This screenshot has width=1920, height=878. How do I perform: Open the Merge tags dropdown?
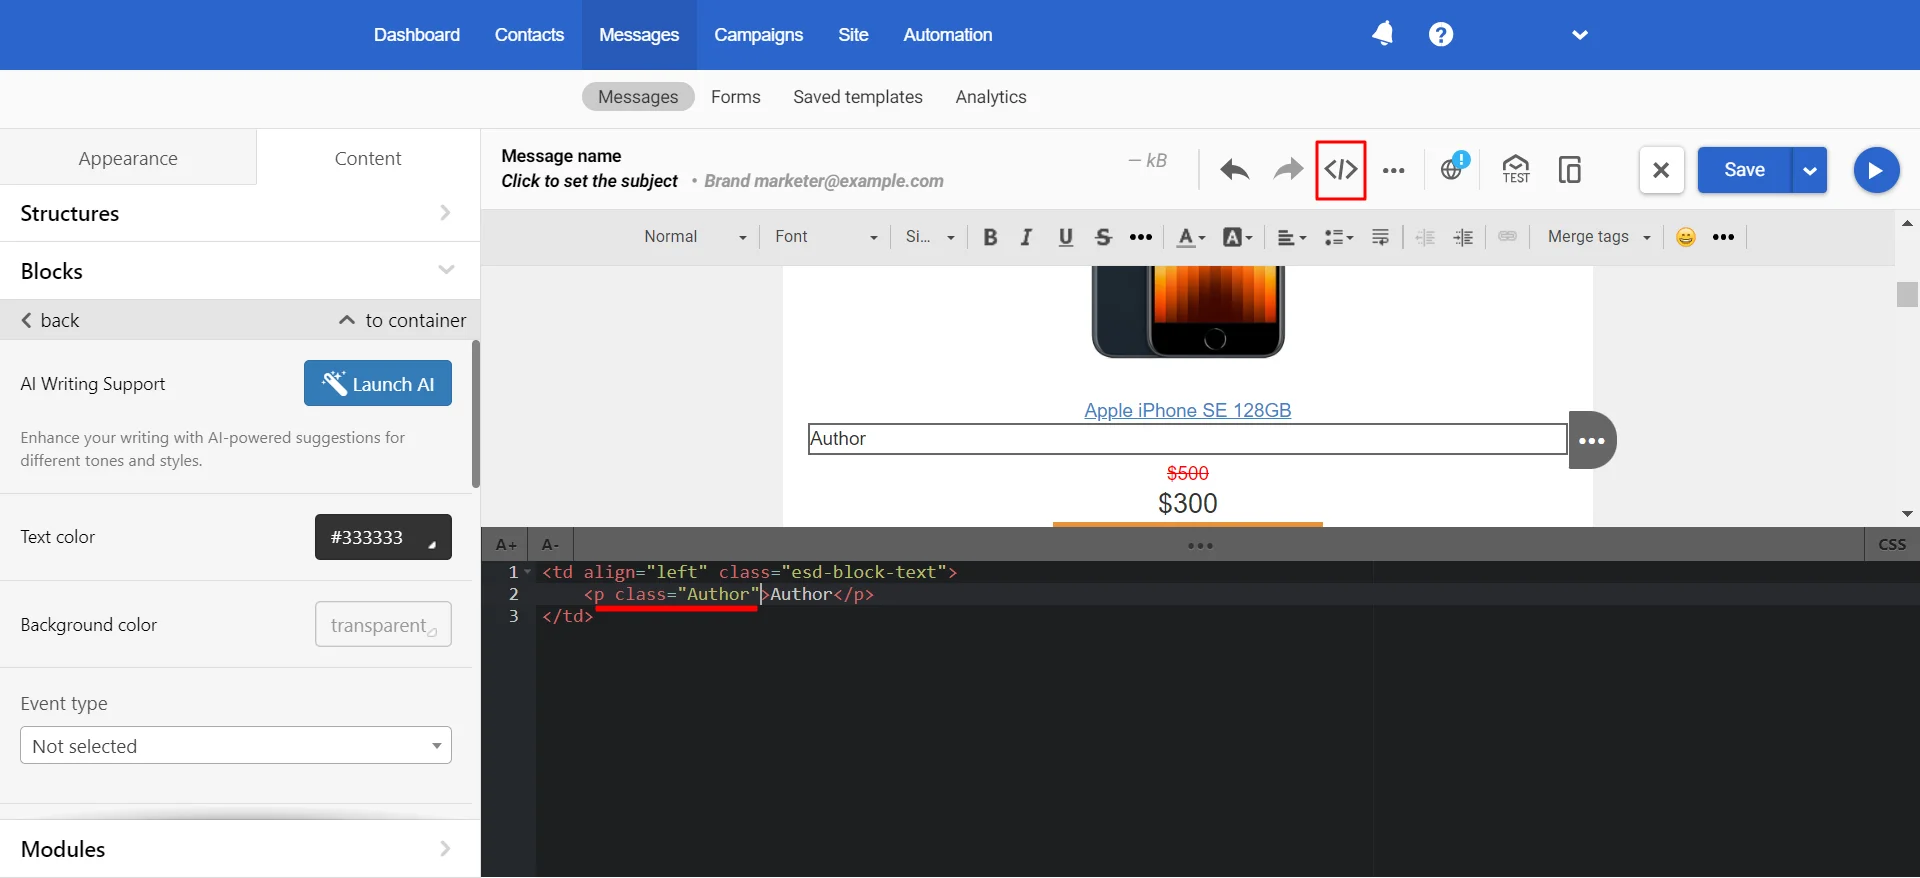coord(1598,237)
